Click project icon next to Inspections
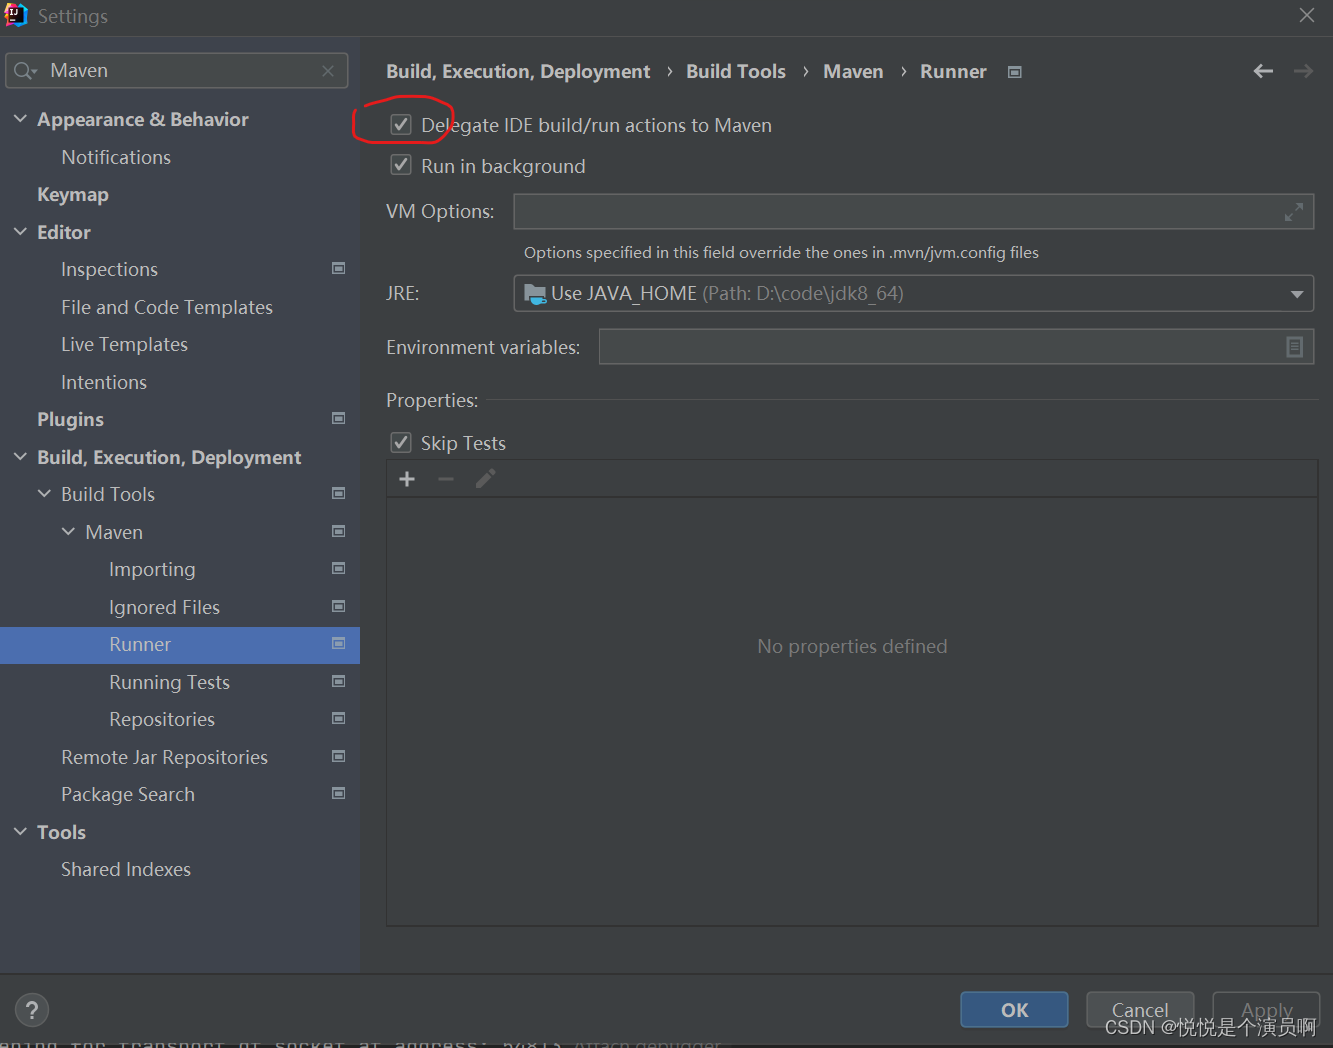1333x1048 pixels. [x=339, y=268]
